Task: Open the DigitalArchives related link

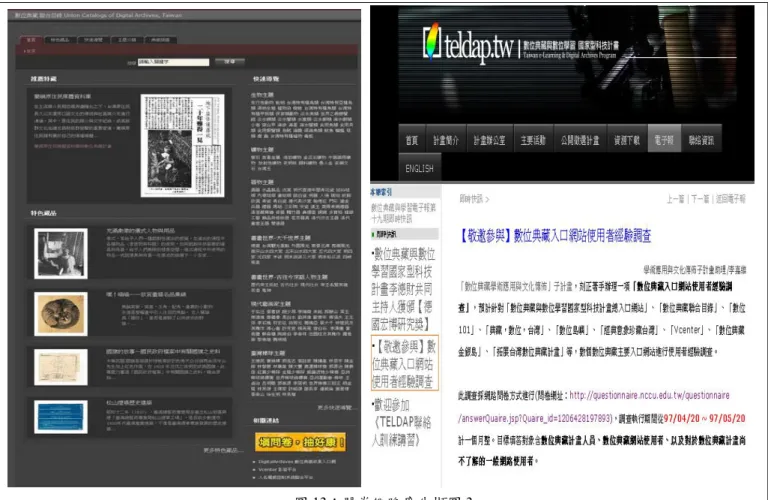Action: point(297,461)
